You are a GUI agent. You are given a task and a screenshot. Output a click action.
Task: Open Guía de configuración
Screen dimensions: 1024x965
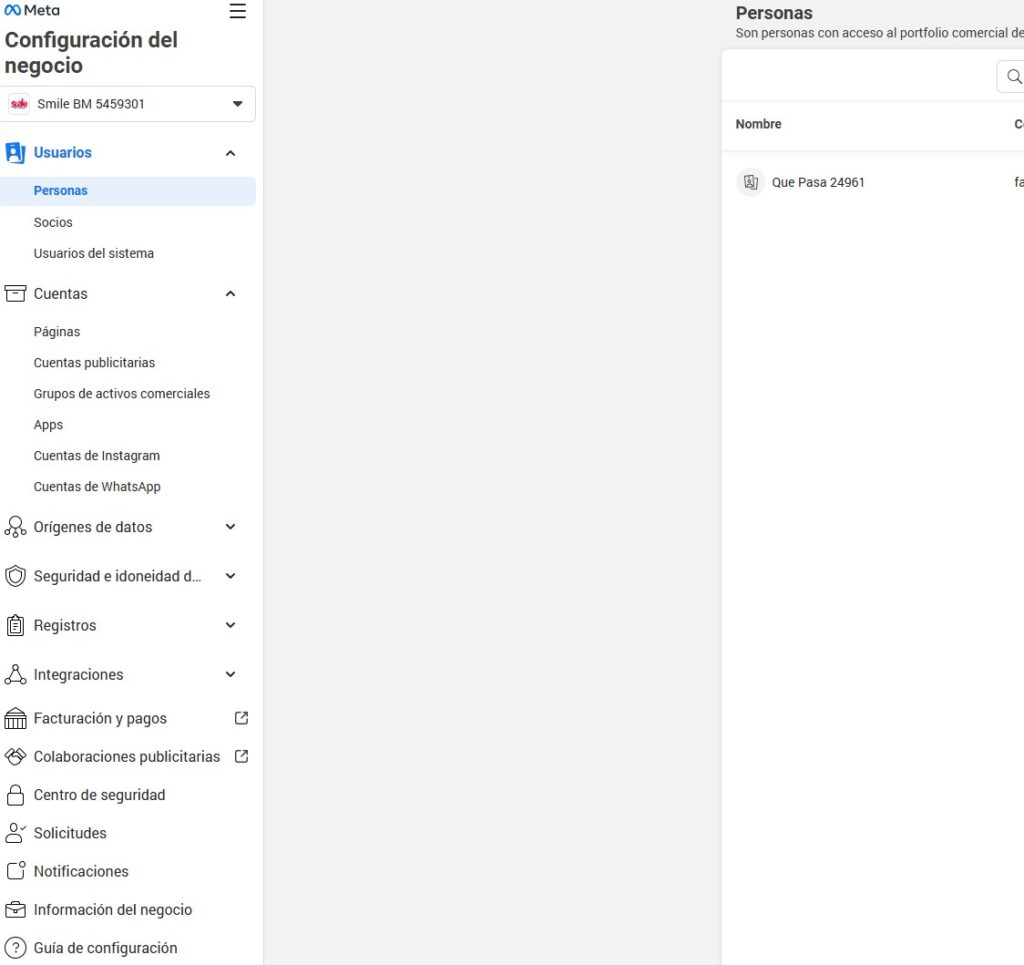(x=105, y=947)
